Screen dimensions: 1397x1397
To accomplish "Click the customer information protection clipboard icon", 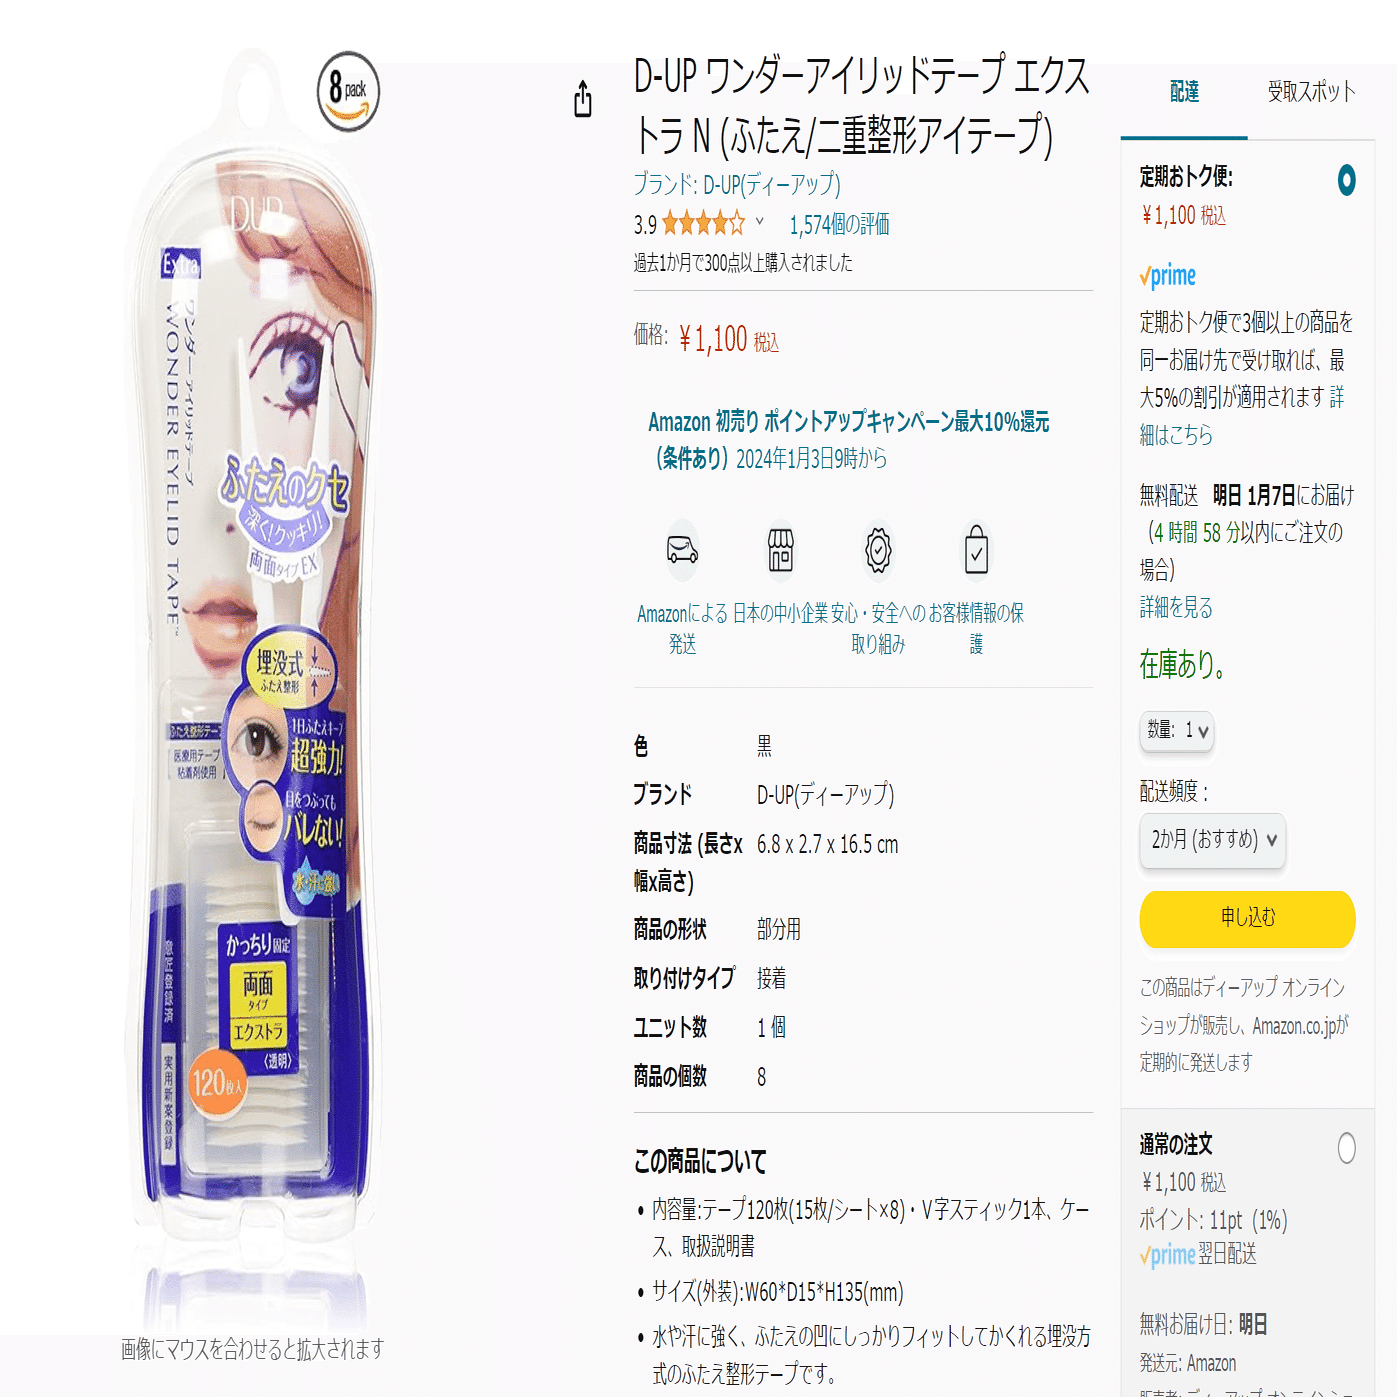I will click(x=977, y=549).
